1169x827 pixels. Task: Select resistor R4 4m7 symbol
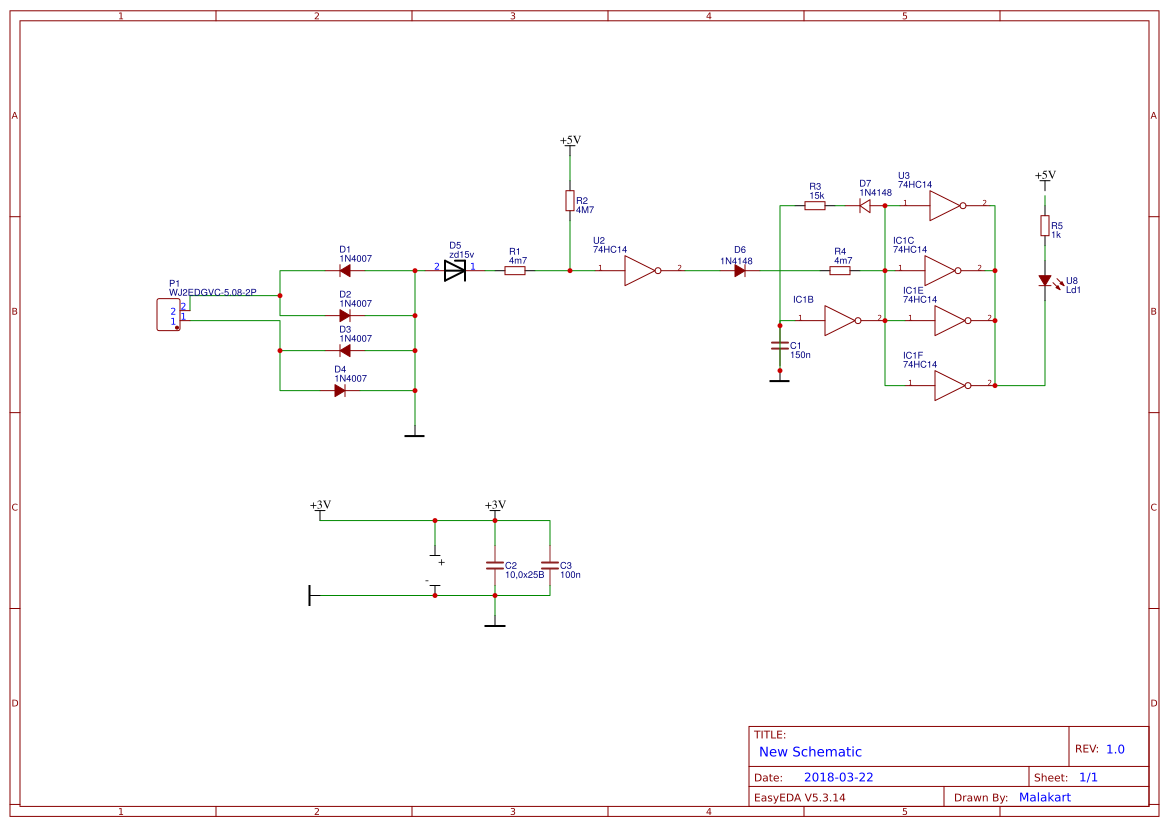click(840, 271)
